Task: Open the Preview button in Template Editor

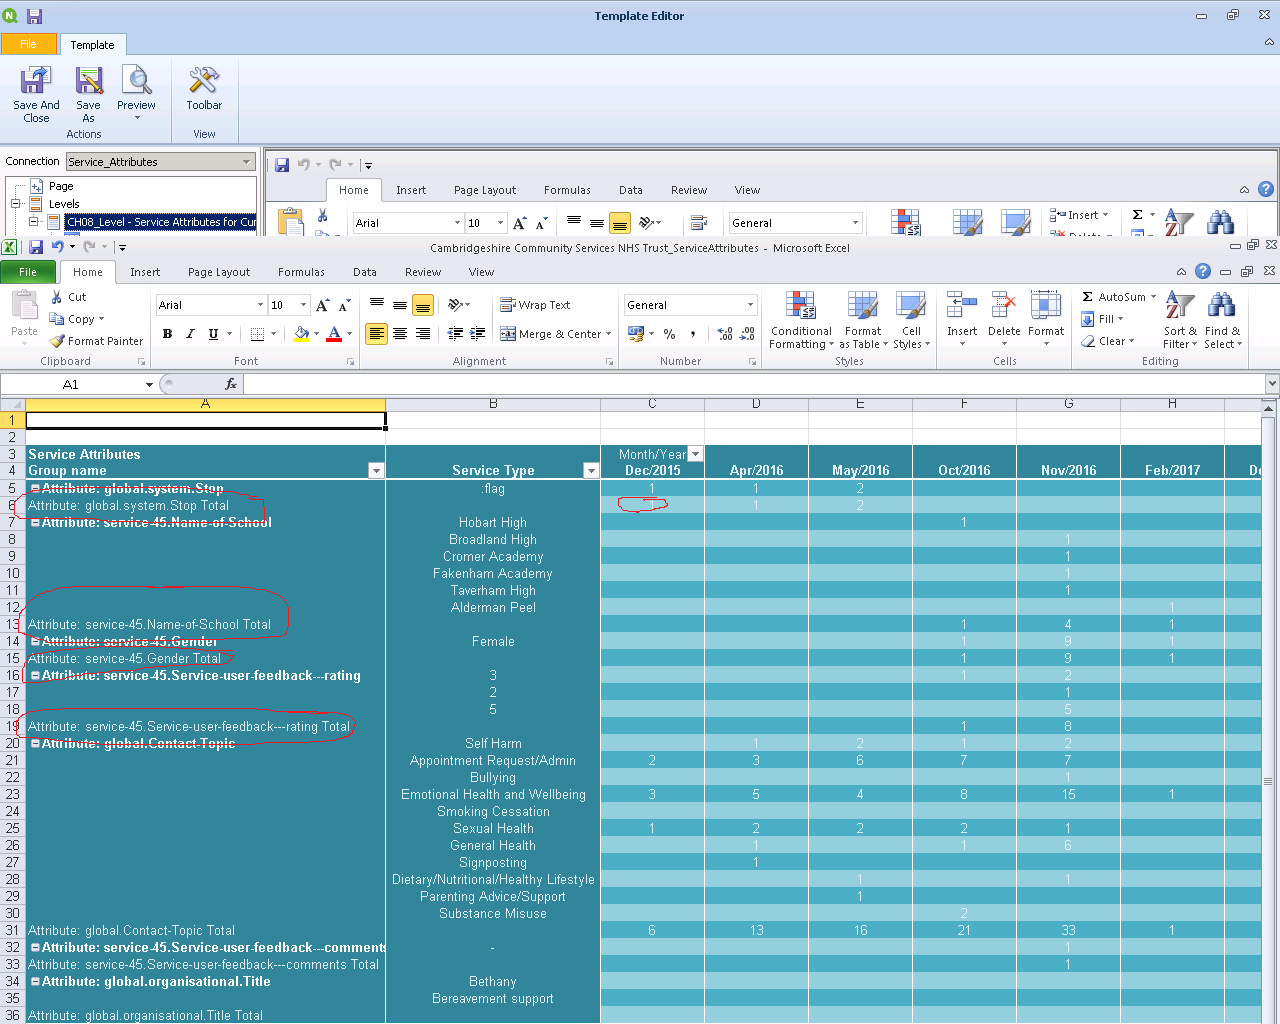Action: 136,94
